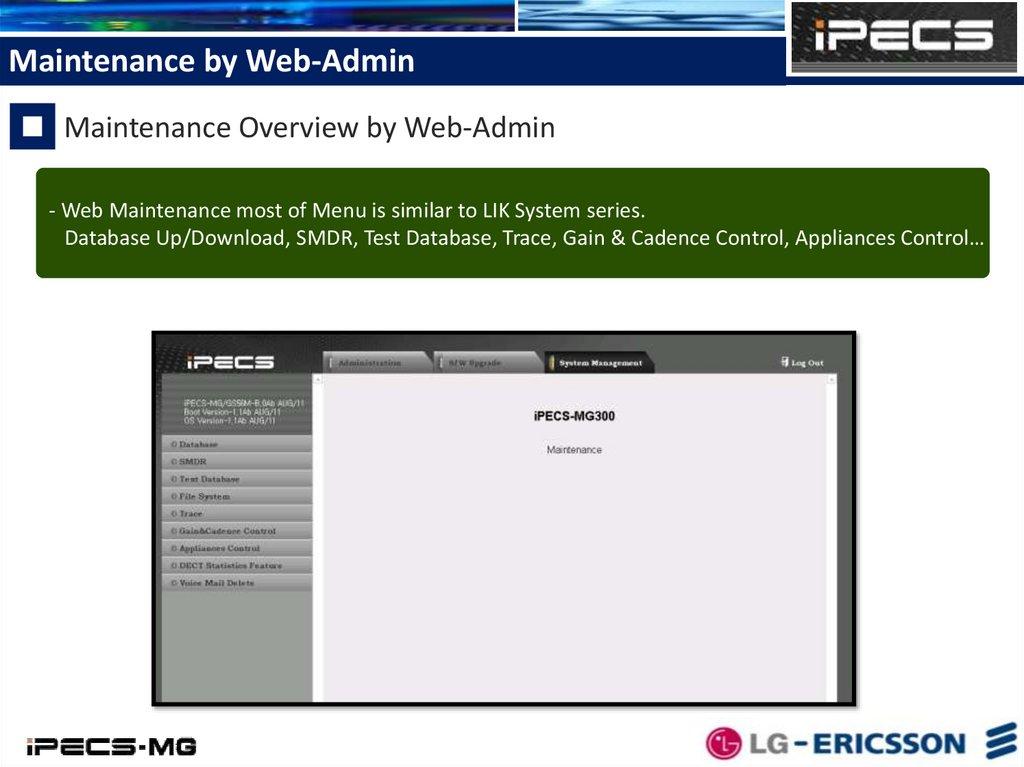
Task: Open the Appliances Control menu item
Action: click(237, 548)
